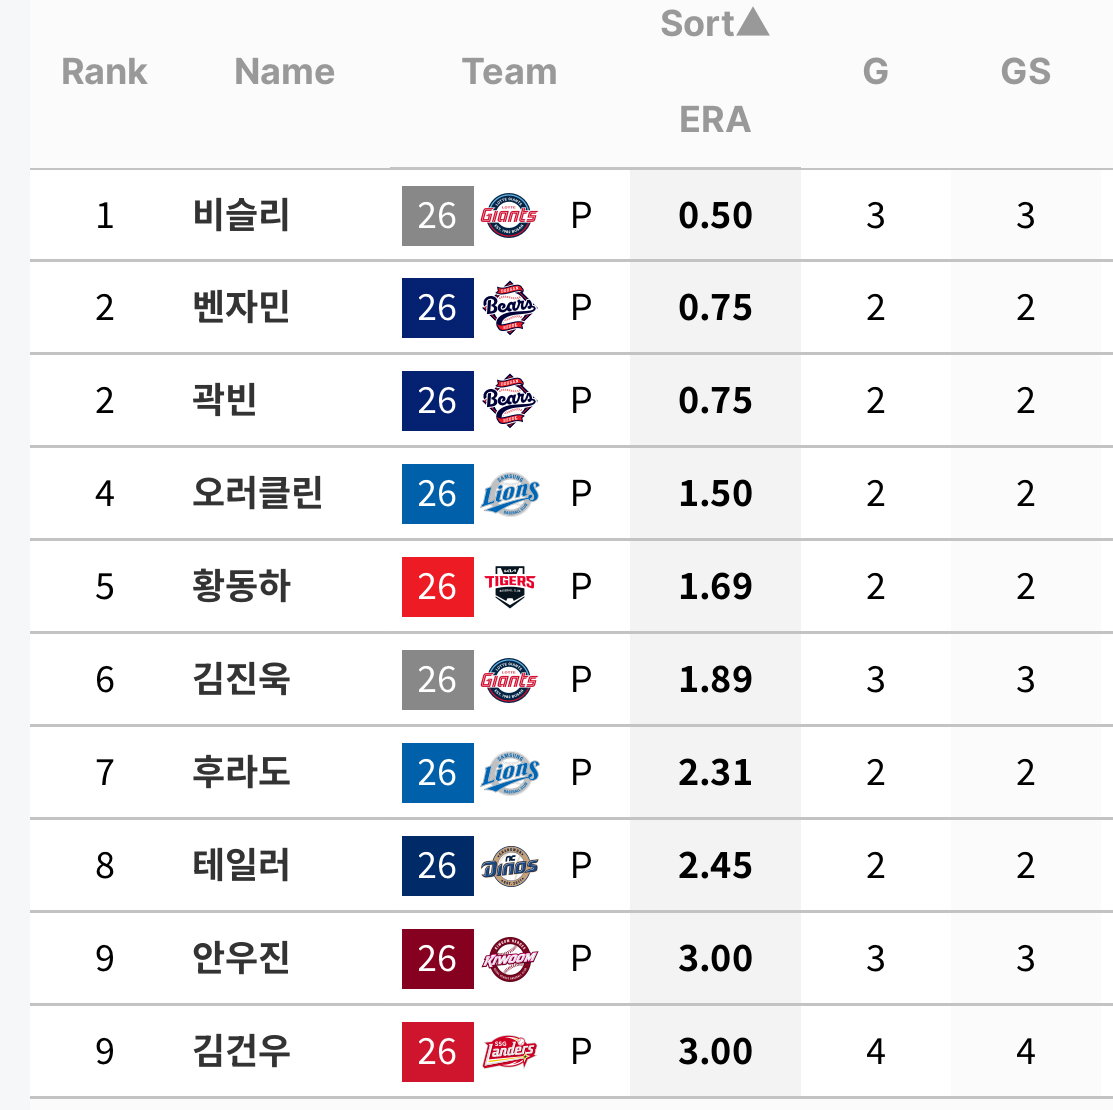Click the Giants logo beside 비슬리
This screenshot has height=1110, width=1113.
click(509, 216)
